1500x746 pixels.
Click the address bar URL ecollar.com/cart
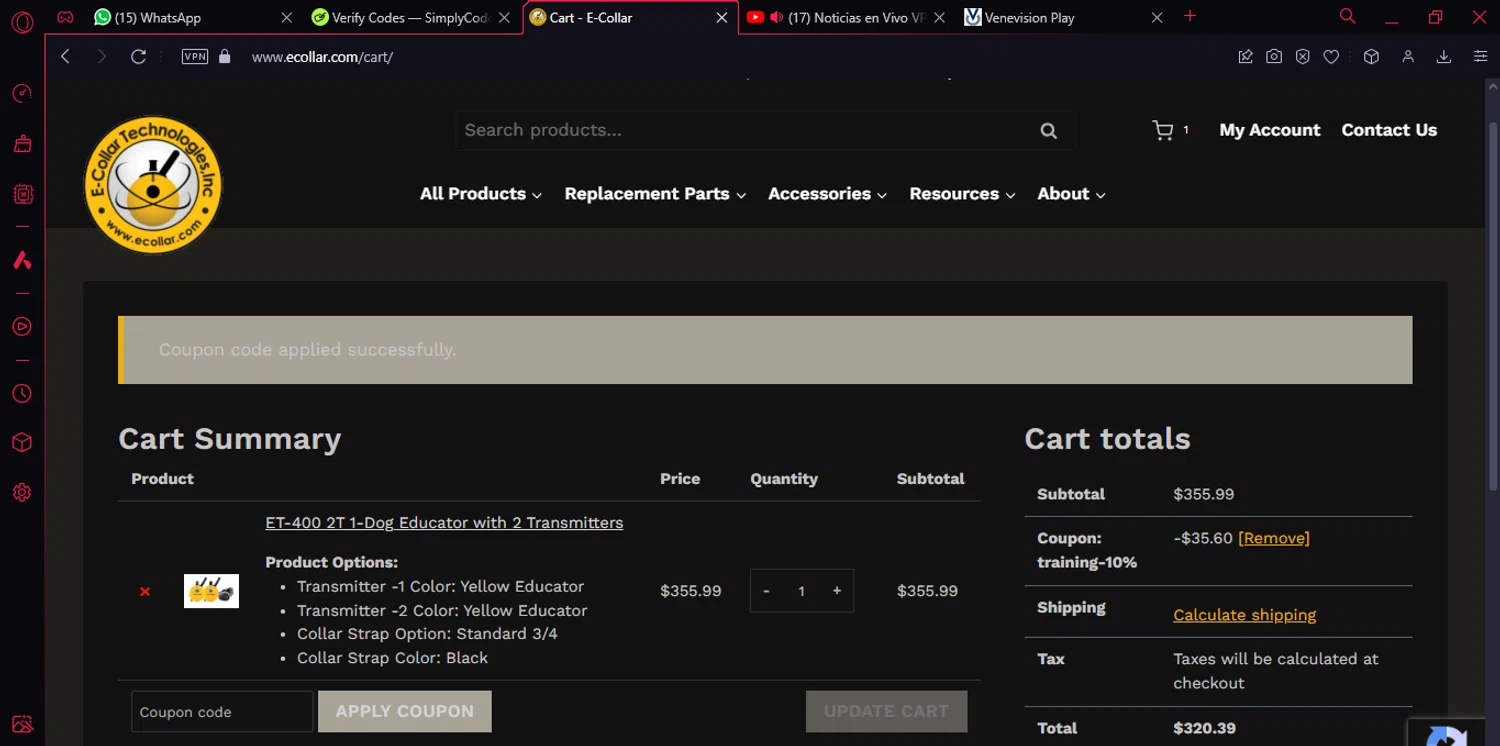[322, 57]
